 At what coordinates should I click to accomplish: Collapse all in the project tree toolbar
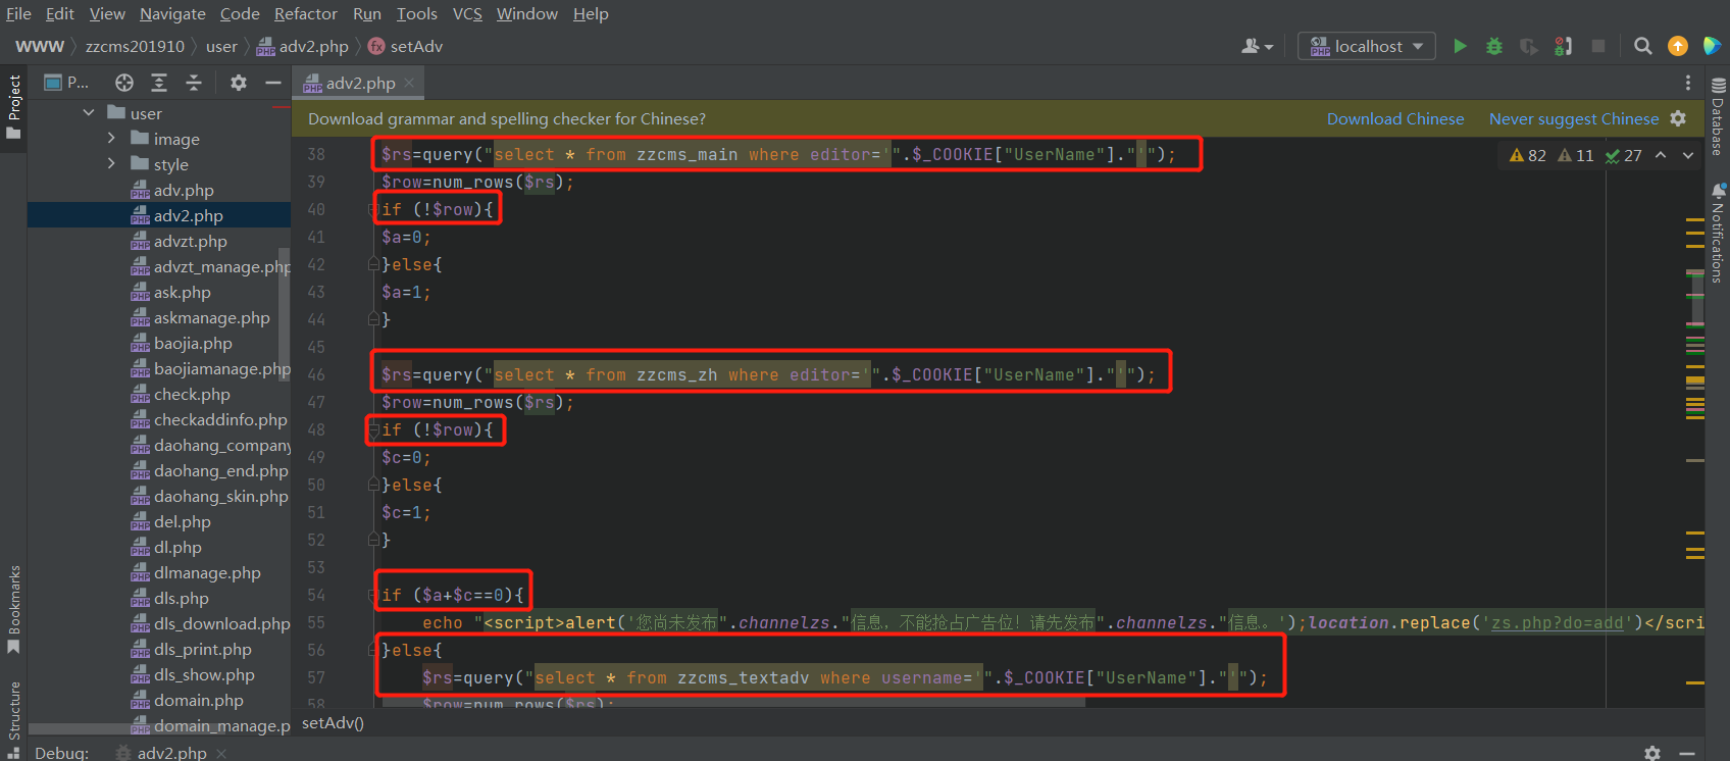[x=194, y=83]
